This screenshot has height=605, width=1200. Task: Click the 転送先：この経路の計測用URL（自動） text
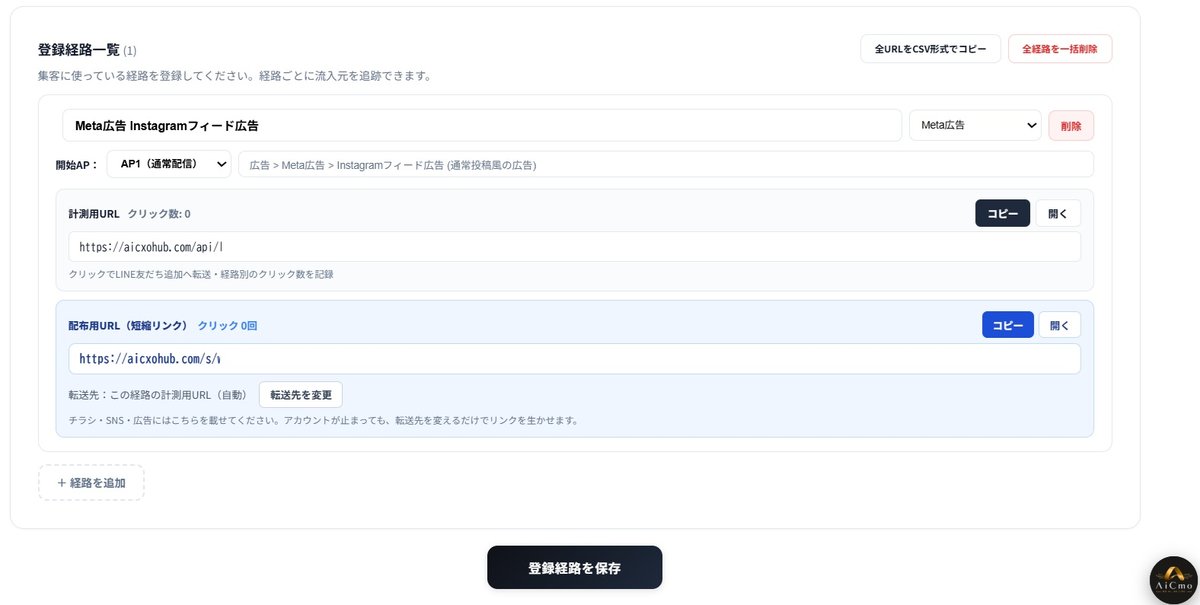(157, 395)
